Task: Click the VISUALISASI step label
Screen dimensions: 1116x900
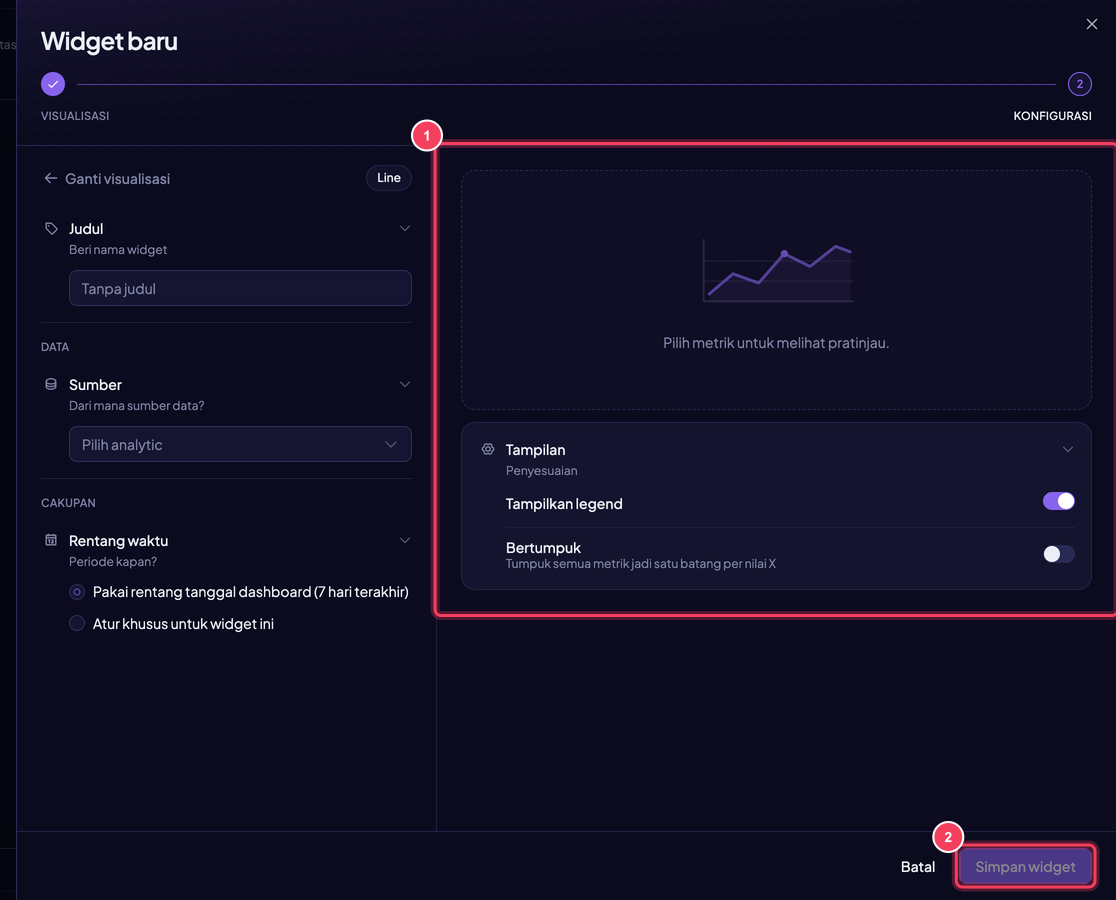Action: point(75,116)
